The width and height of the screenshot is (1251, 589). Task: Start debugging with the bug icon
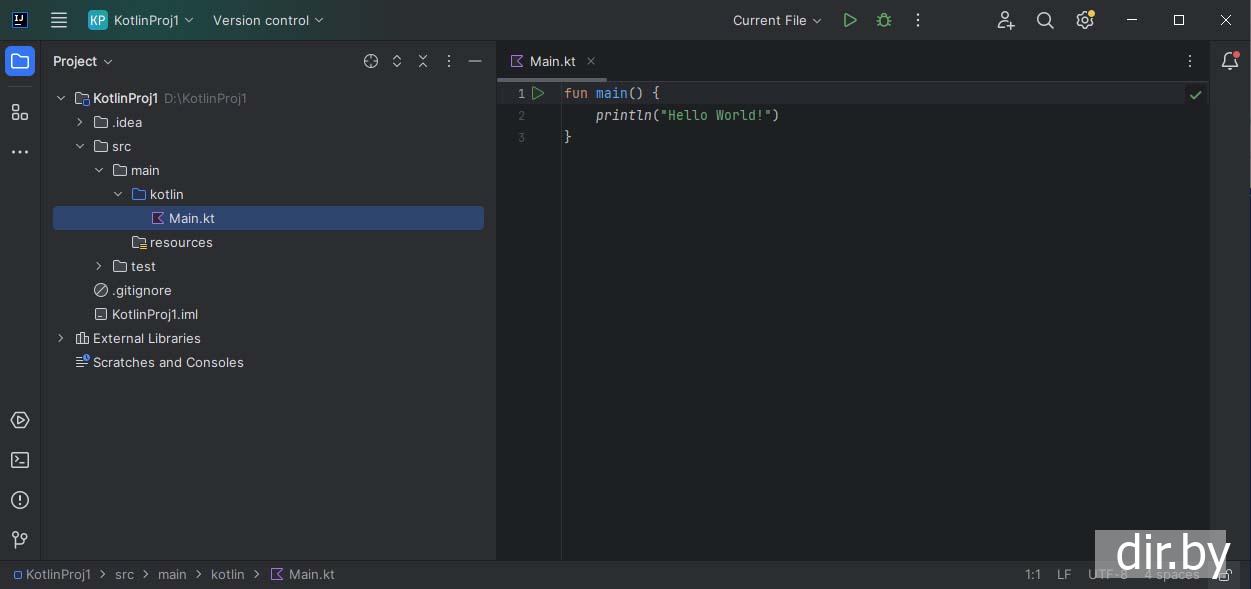pos(884,20)
